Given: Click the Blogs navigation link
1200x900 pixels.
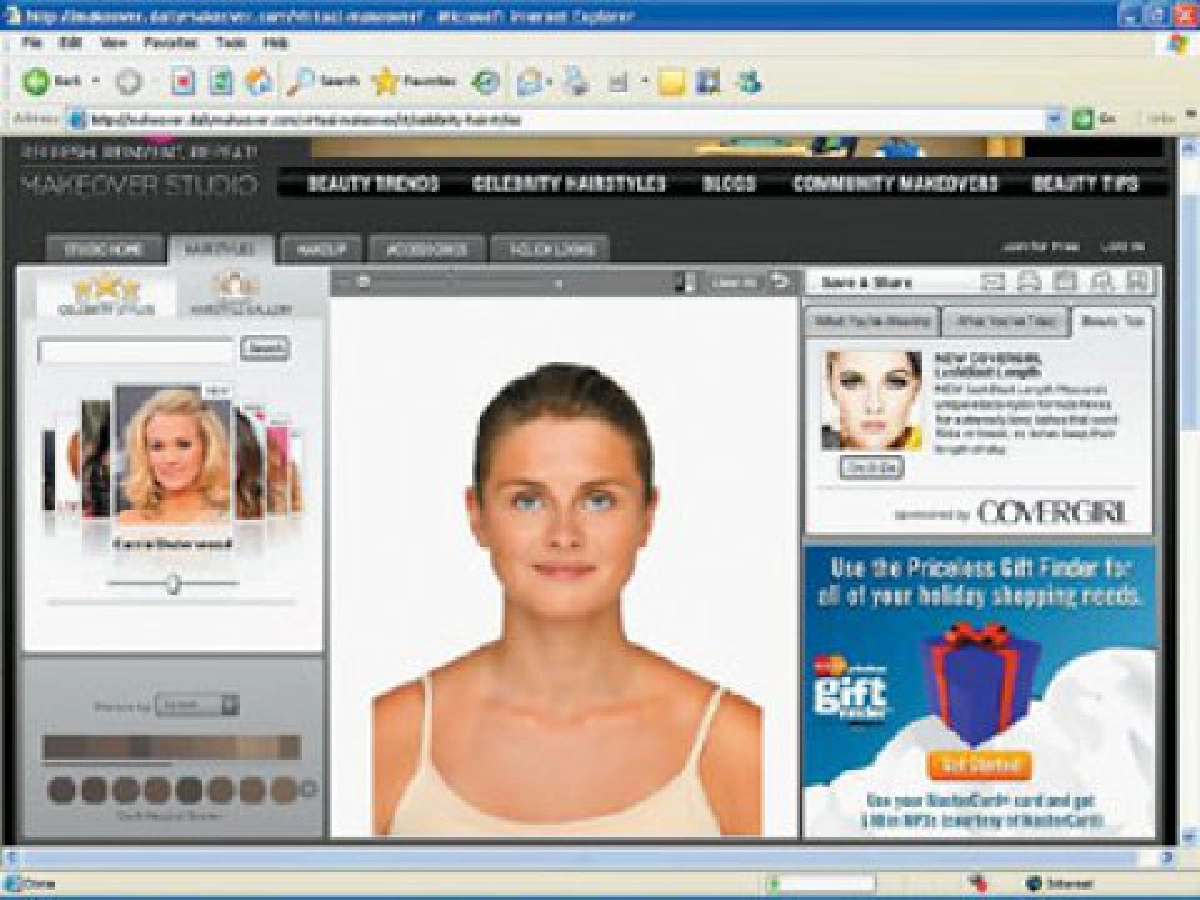Looking at the screenshot, I should point(729,184).
